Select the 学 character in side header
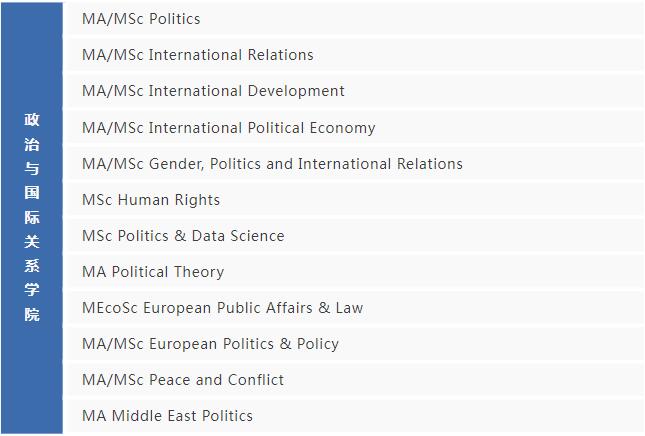Screen dimensions: 645x436 click(x=32, y=290)
